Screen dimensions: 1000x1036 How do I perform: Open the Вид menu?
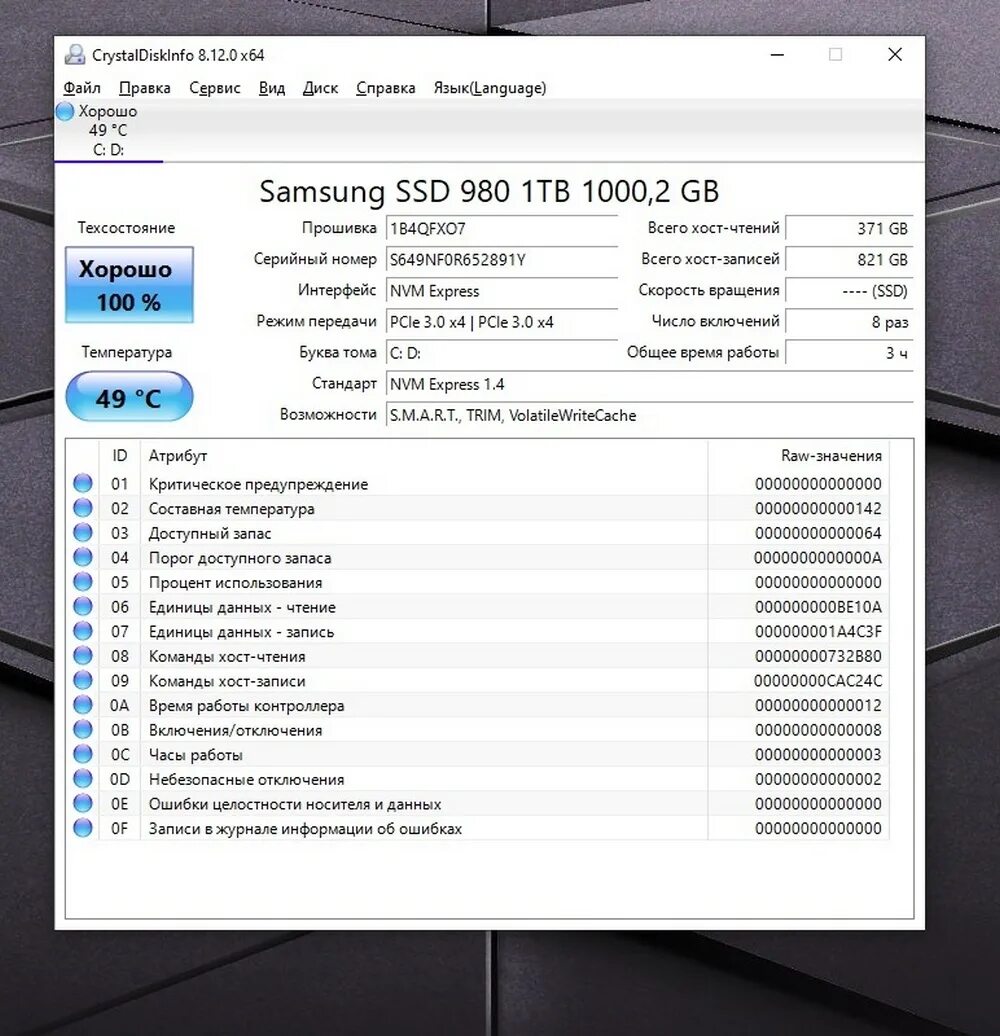click(x=271, y=88)
